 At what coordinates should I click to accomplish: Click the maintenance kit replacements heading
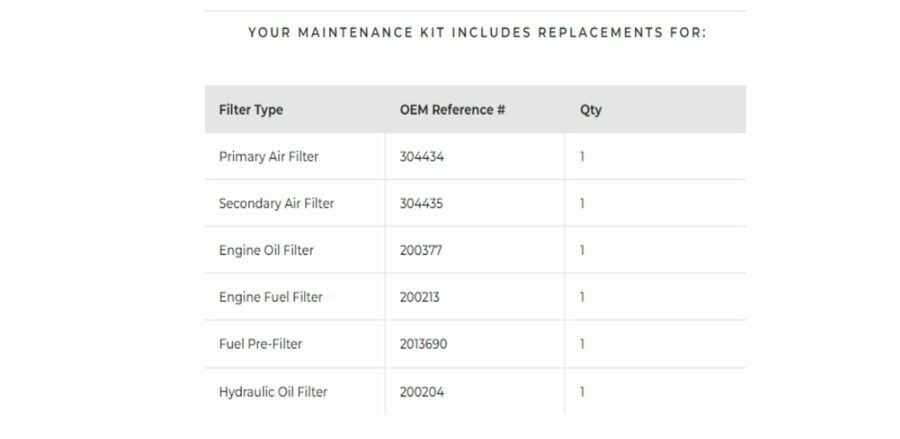click(x=477, y=32)
